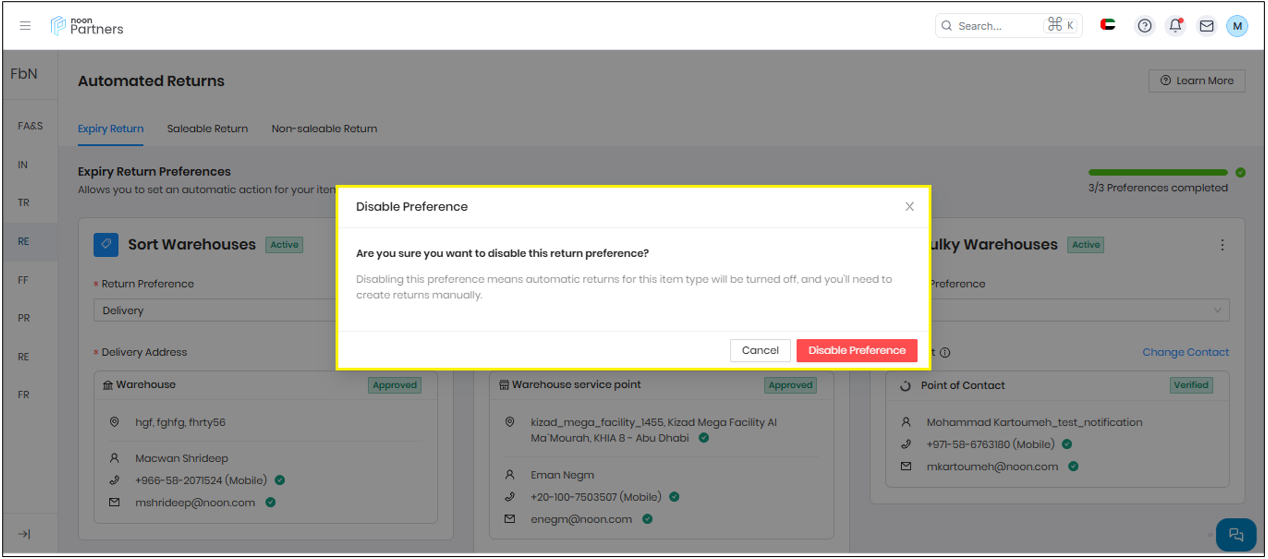The width and height of the screenshot is (1268, 559).
Task: Click the UAE flag country selector
Action: click(x=1108, y=25)
